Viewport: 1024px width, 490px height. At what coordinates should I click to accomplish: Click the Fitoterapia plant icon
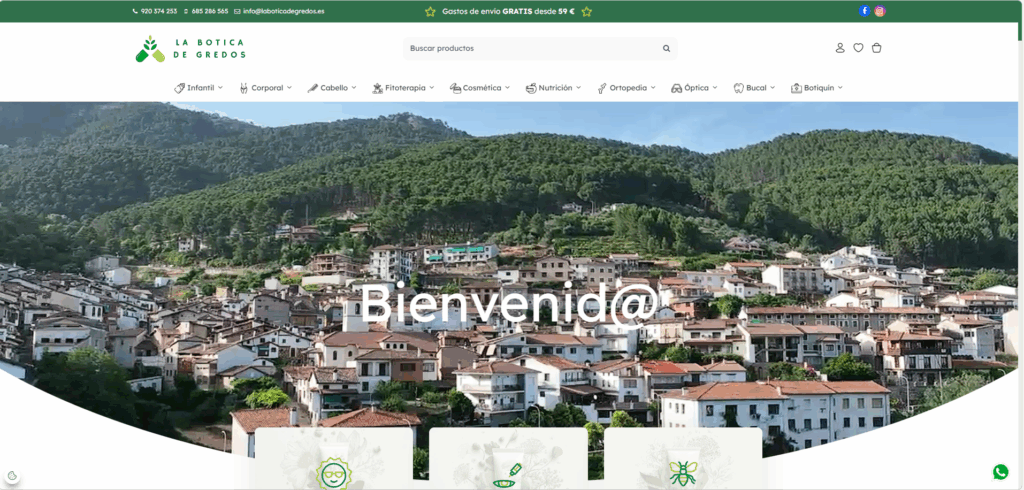coord(377,88)
